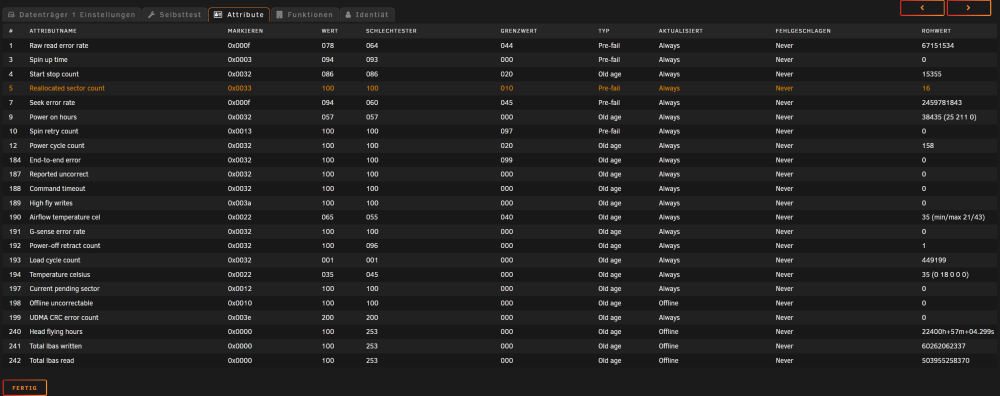Image resolution: width=1000 pixels, height=396 pixels.
Task: Select the Raw read error rate row name
Action: point(59,45)
